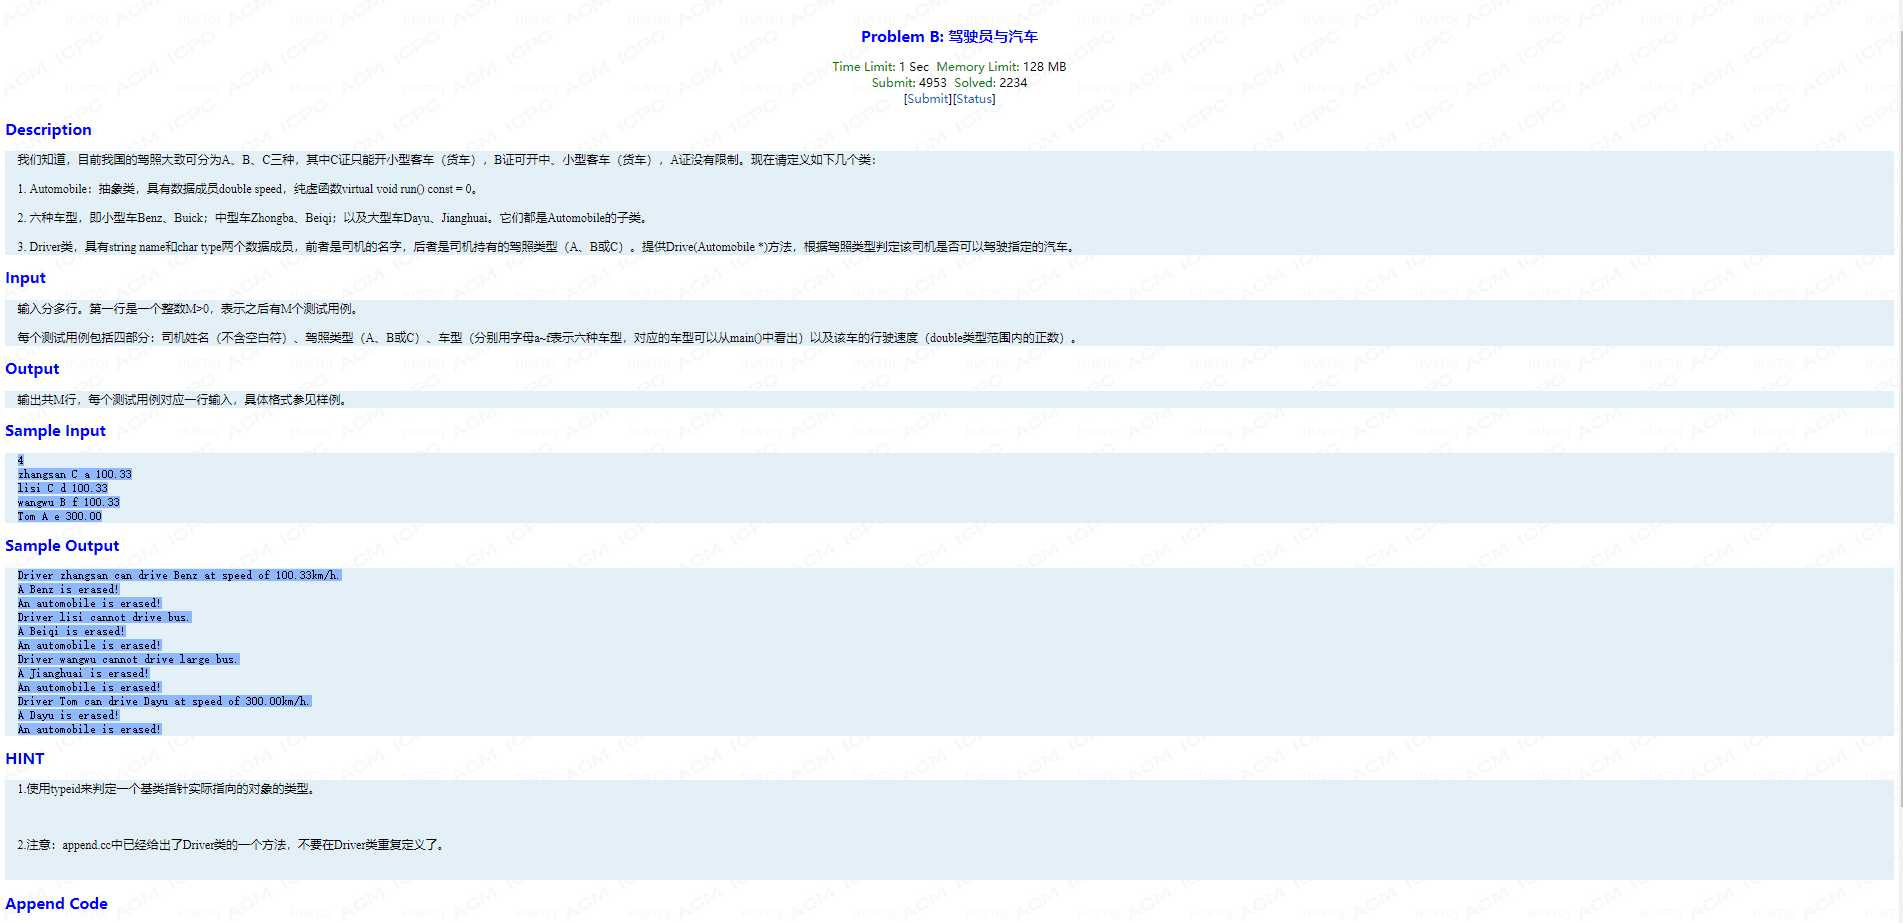This screenshot has height=923, width=1903.
Task: Click output line 'A Beiqi is erased!'
Action: [x=71, y=632]
